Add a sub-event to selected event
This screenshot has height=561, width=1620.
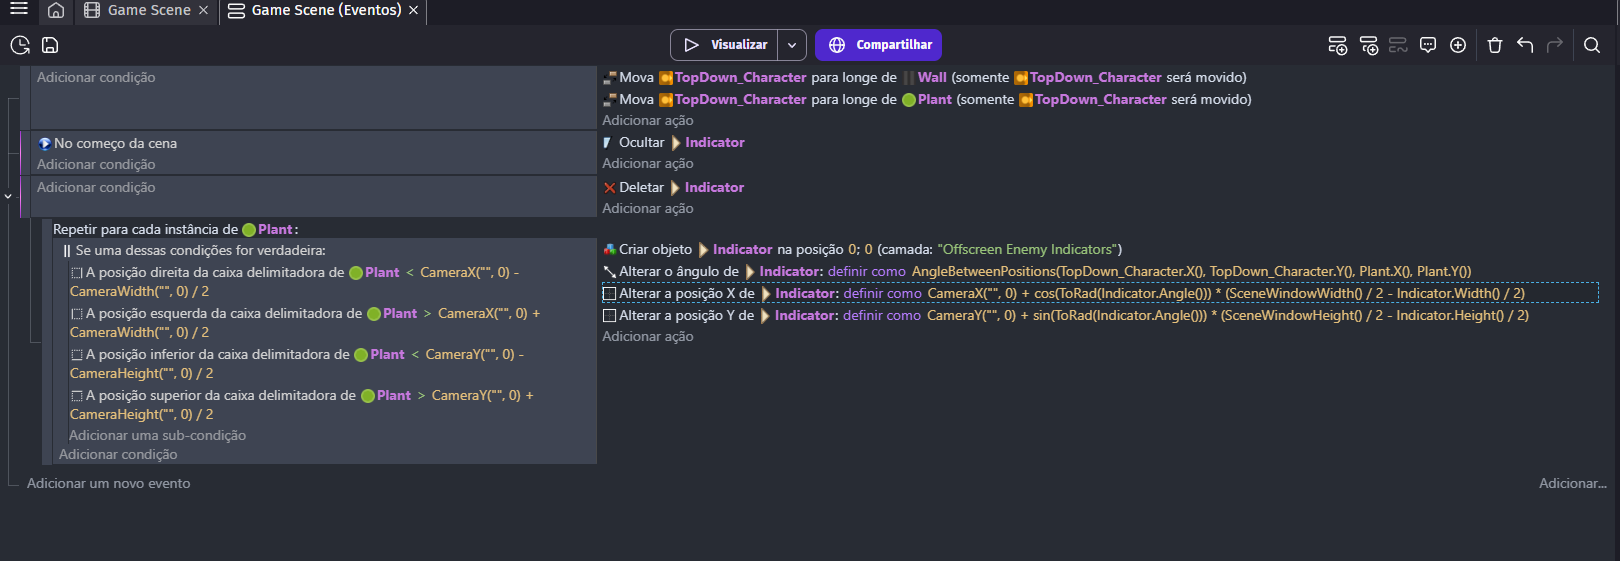pos(1369,45)
